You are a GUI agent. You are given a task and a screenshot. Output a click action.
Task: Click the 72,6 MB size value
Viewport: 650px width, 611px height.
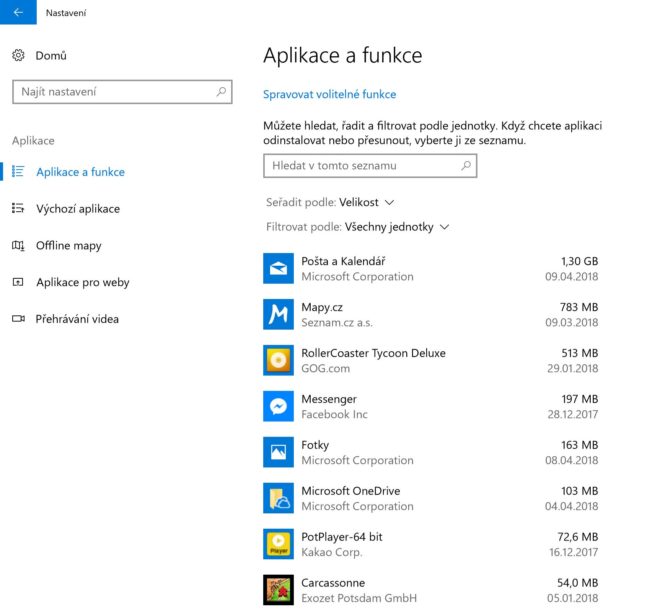(x=578, y=537)
